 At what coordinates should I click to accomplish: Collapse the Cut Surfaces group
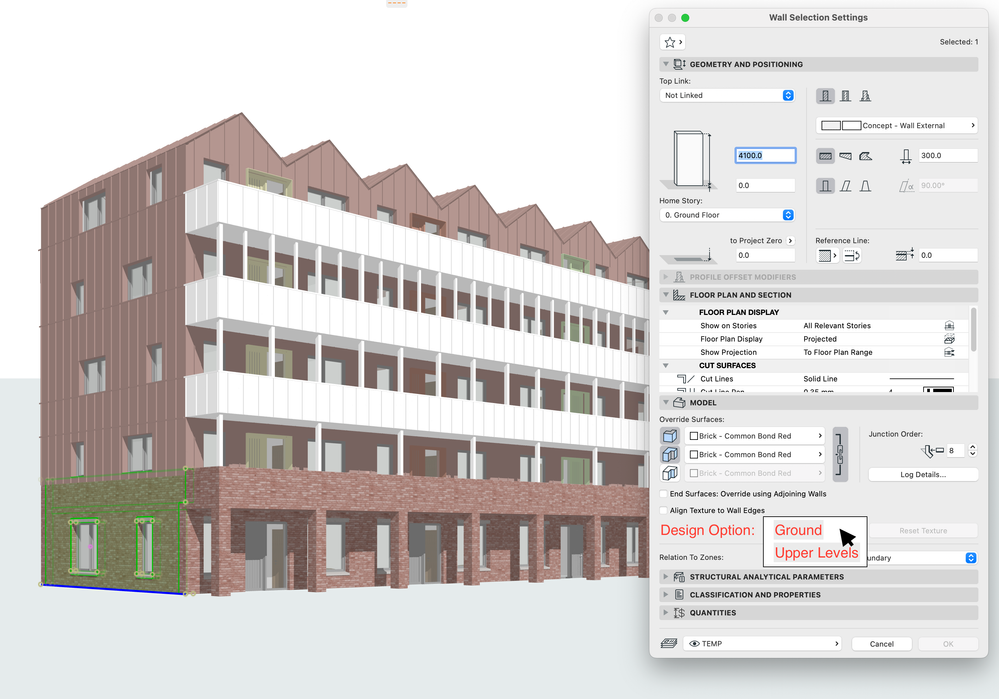[665, 366]
